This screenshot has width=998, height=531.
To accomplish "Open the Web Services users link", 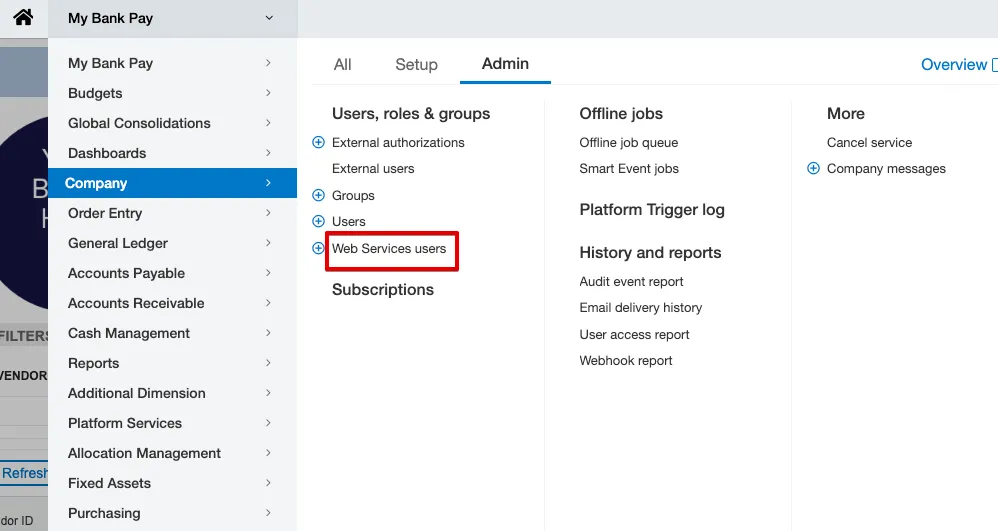I will (x=389, y=248).
